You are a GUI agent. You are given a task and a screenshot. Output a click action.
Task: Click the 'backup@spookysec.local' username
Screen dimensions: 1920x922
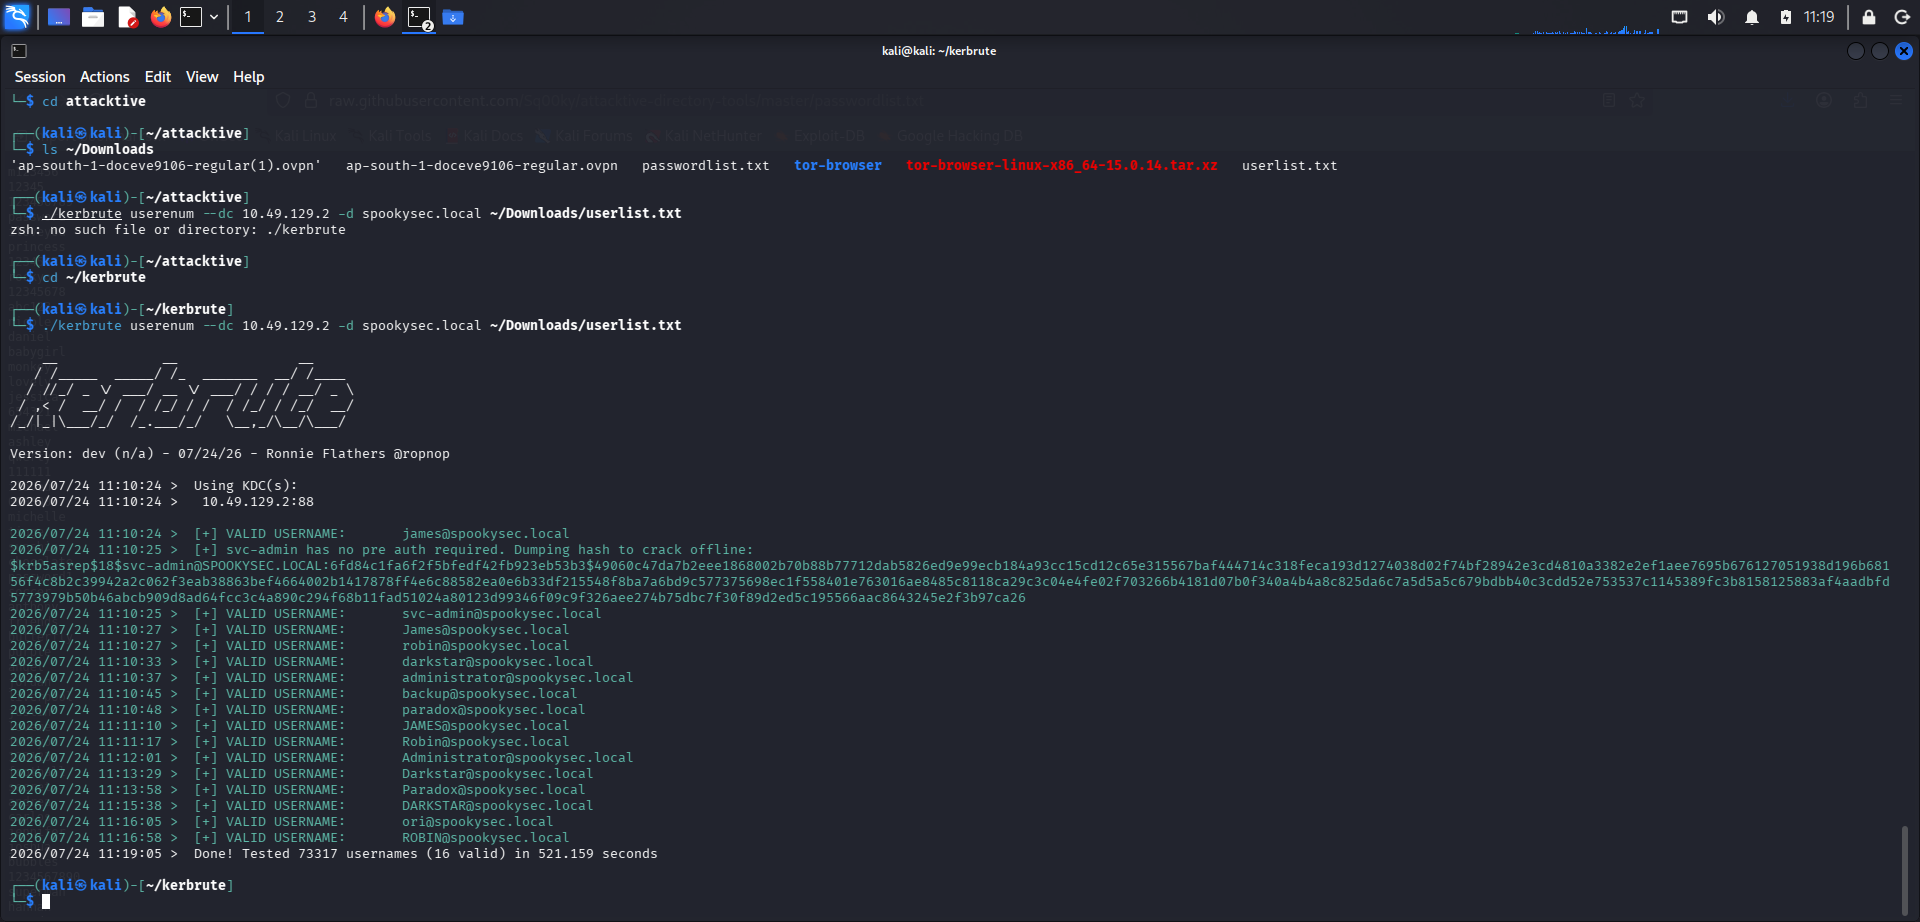click(x=490, y=694)
